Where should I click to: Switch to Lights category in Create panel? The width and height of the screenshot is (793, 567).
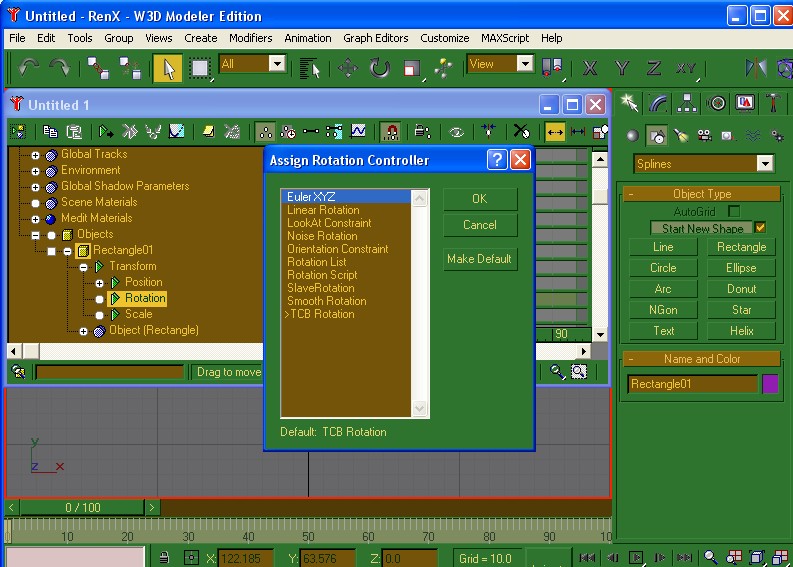[681, 135]
